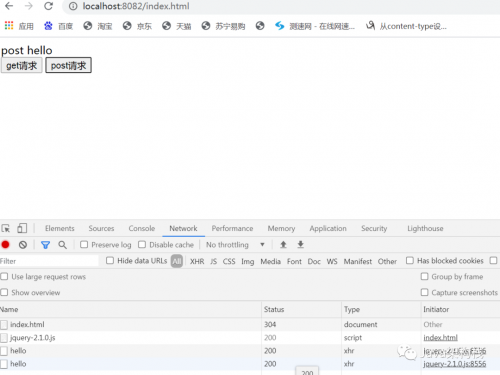Switch to the Console tab
Image resolution: width=500 pixels, height=375 pixels.
coord(142,228)
